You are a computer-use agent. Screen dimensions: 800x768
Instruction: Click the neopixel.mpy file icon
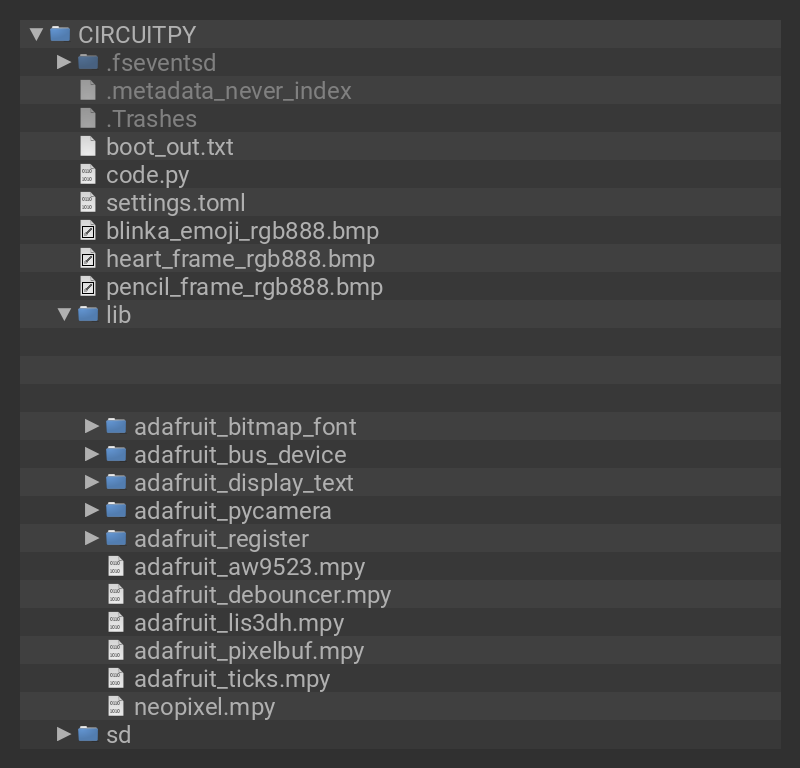(x=116, y=706)
